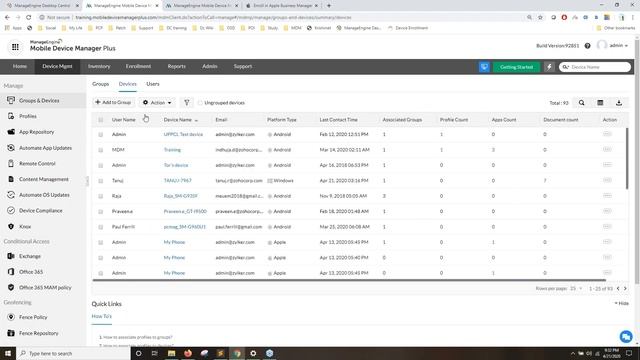Click the table horizontal scrollbar
This screenshot has height=360, width=640.
[x=349, y=280]
